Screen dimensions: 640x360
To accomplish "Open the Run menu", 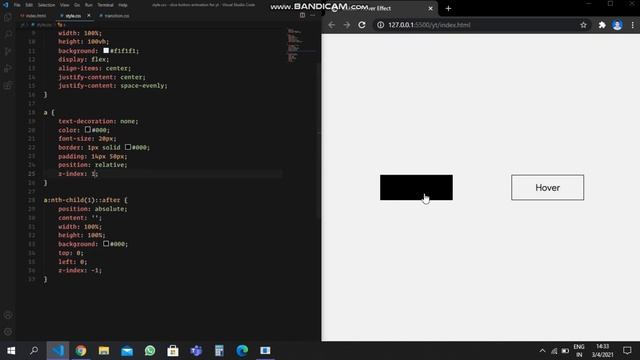I will tap(89, 5).
